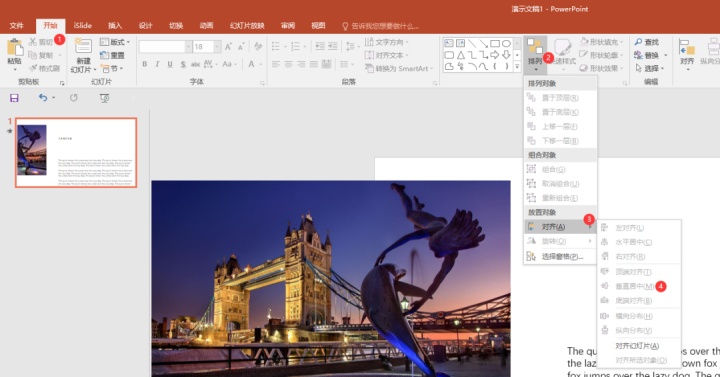Toggle Underline formatting

tap(170, 64)
